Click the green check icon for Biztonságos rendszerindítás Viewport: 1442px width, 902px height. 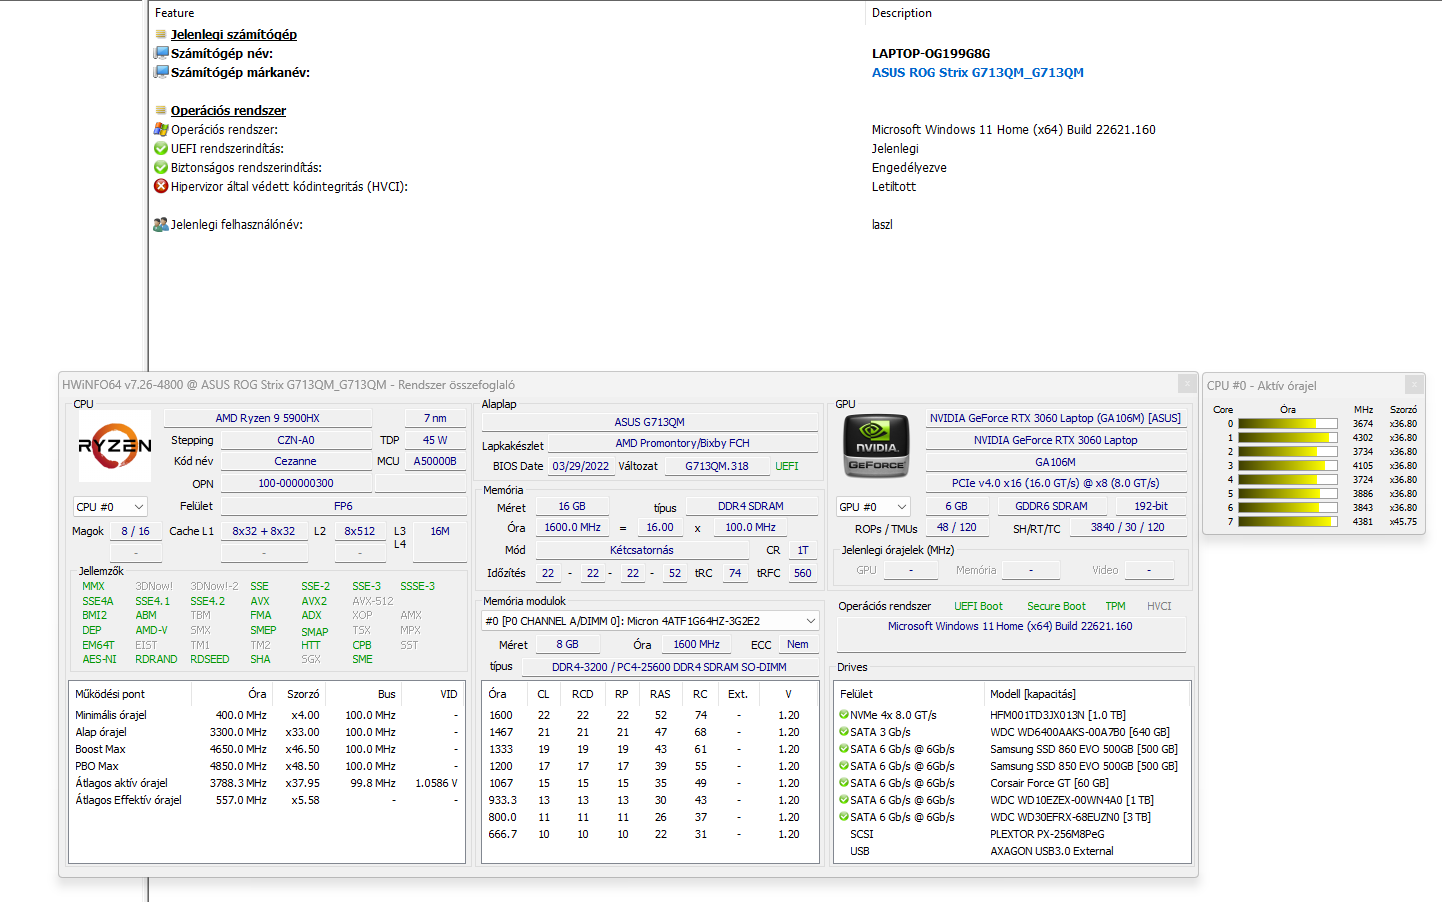[161, 167]
